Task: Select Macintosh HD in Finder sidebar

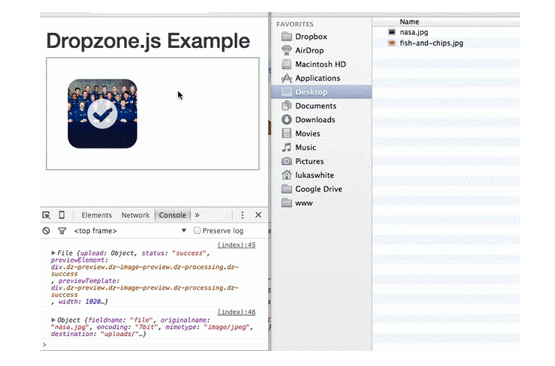Action: (x=320, y=64)
